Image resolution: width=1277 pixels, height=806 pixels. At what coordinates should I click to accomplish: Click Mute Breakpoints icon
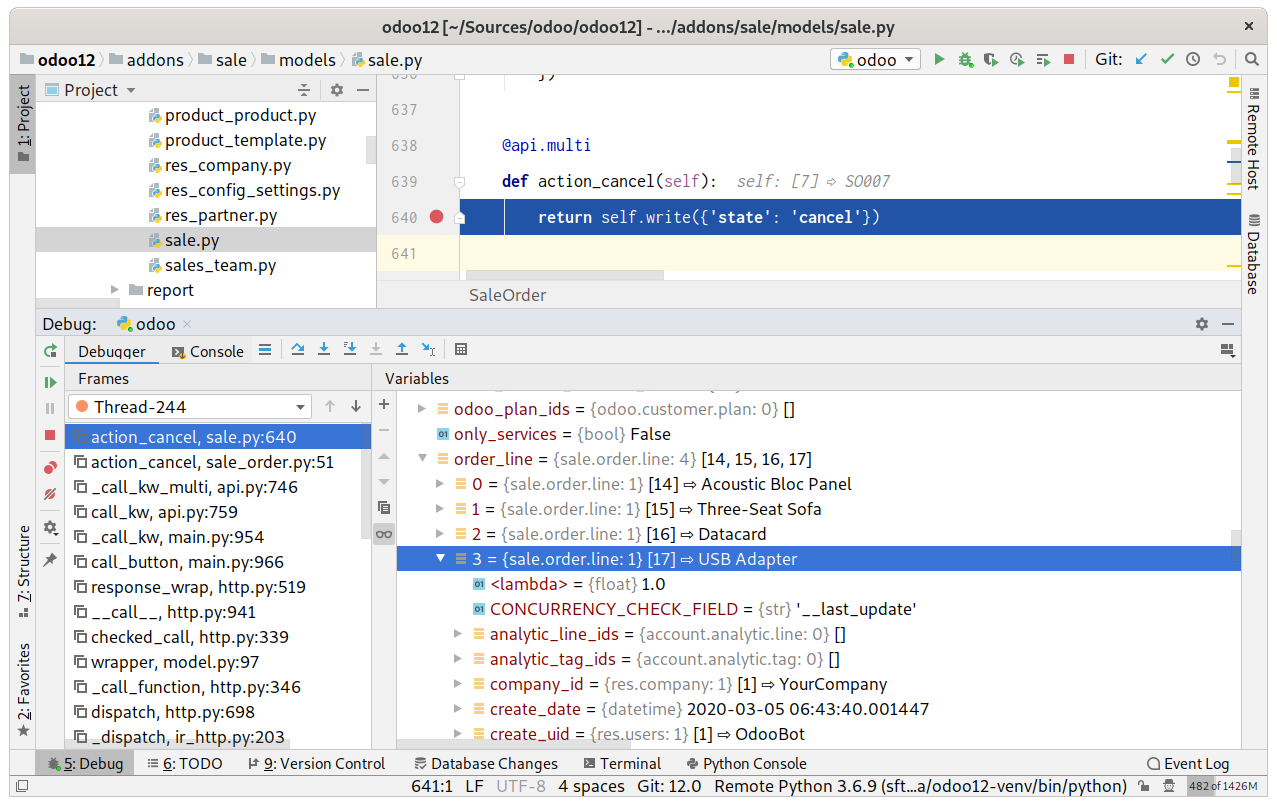coord(50,494)
